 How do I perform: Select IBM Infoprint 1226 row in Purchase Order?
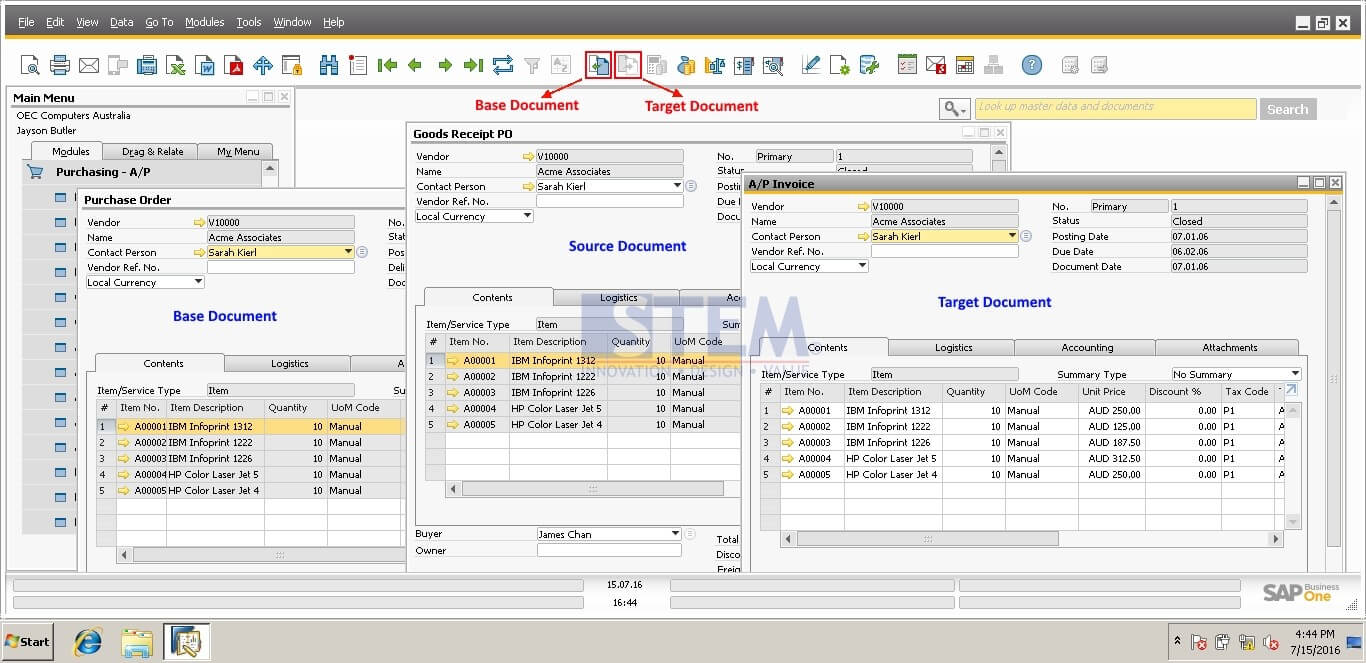pyautogui.click(x=250, y=458)
